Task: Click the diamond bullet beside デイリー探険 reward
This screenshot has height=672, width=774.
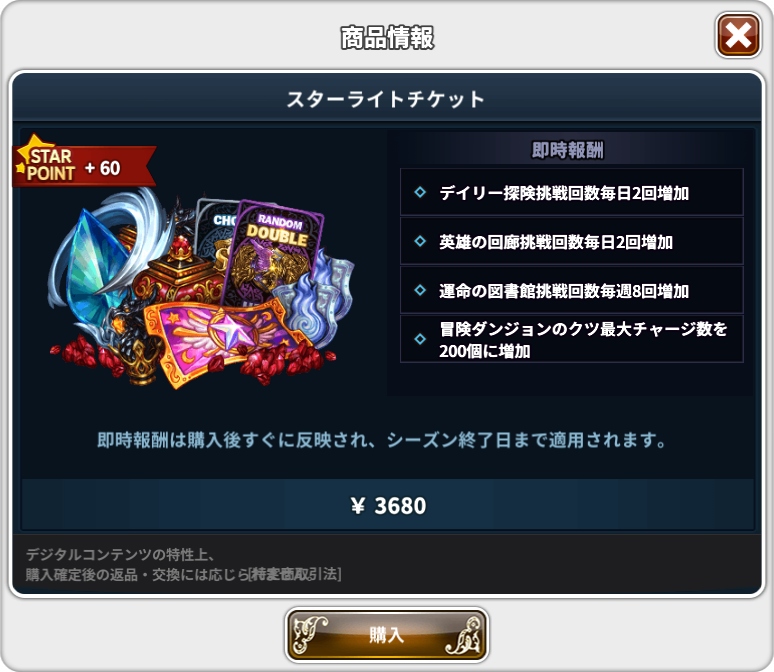Action: pyautogui.click(x=420, y=192)
